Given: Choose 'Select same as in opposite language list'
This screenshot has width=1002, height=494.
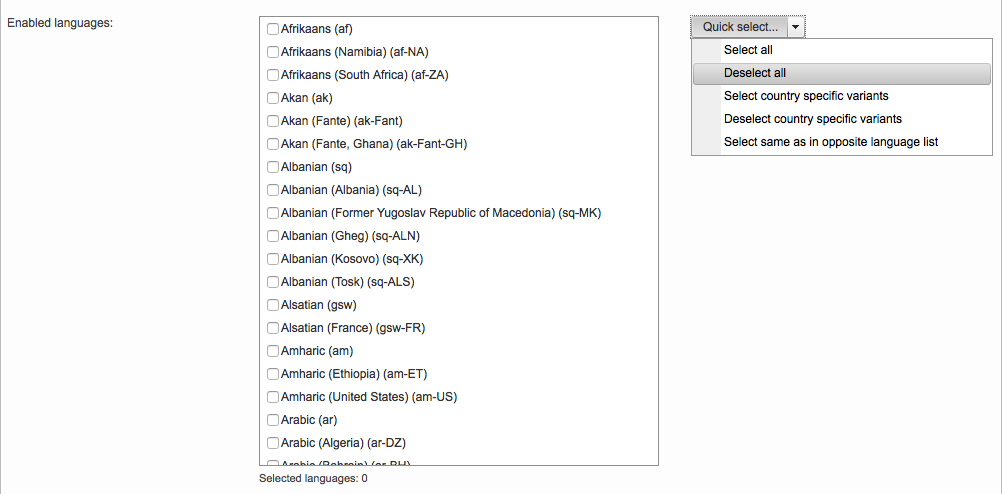Looking at the screenshot, I should point(830,142).
